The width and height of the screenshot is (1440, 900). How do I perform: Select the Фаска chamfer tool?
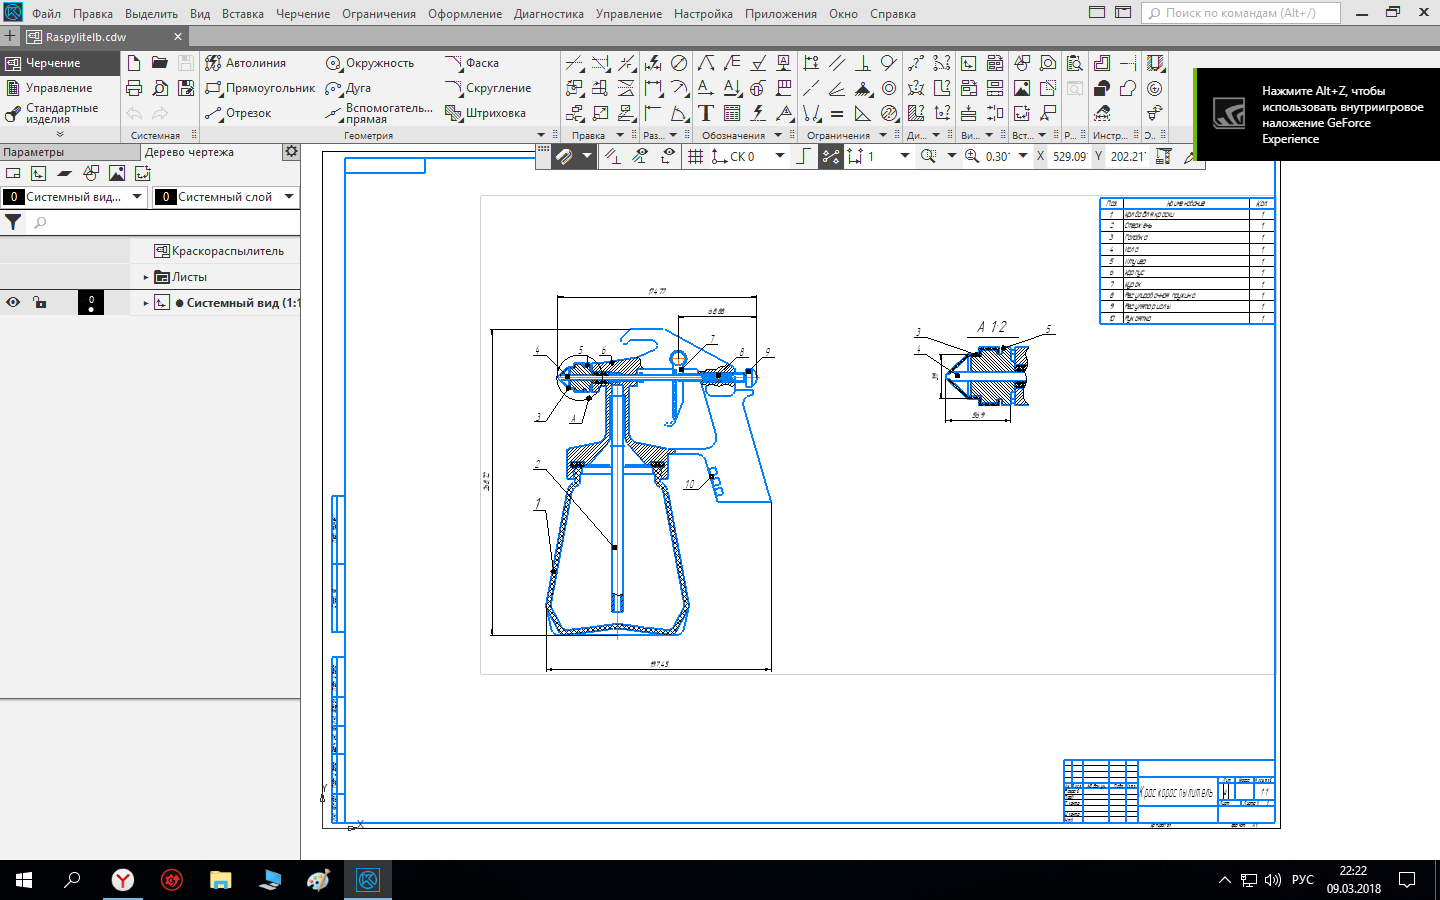(472, 63)
